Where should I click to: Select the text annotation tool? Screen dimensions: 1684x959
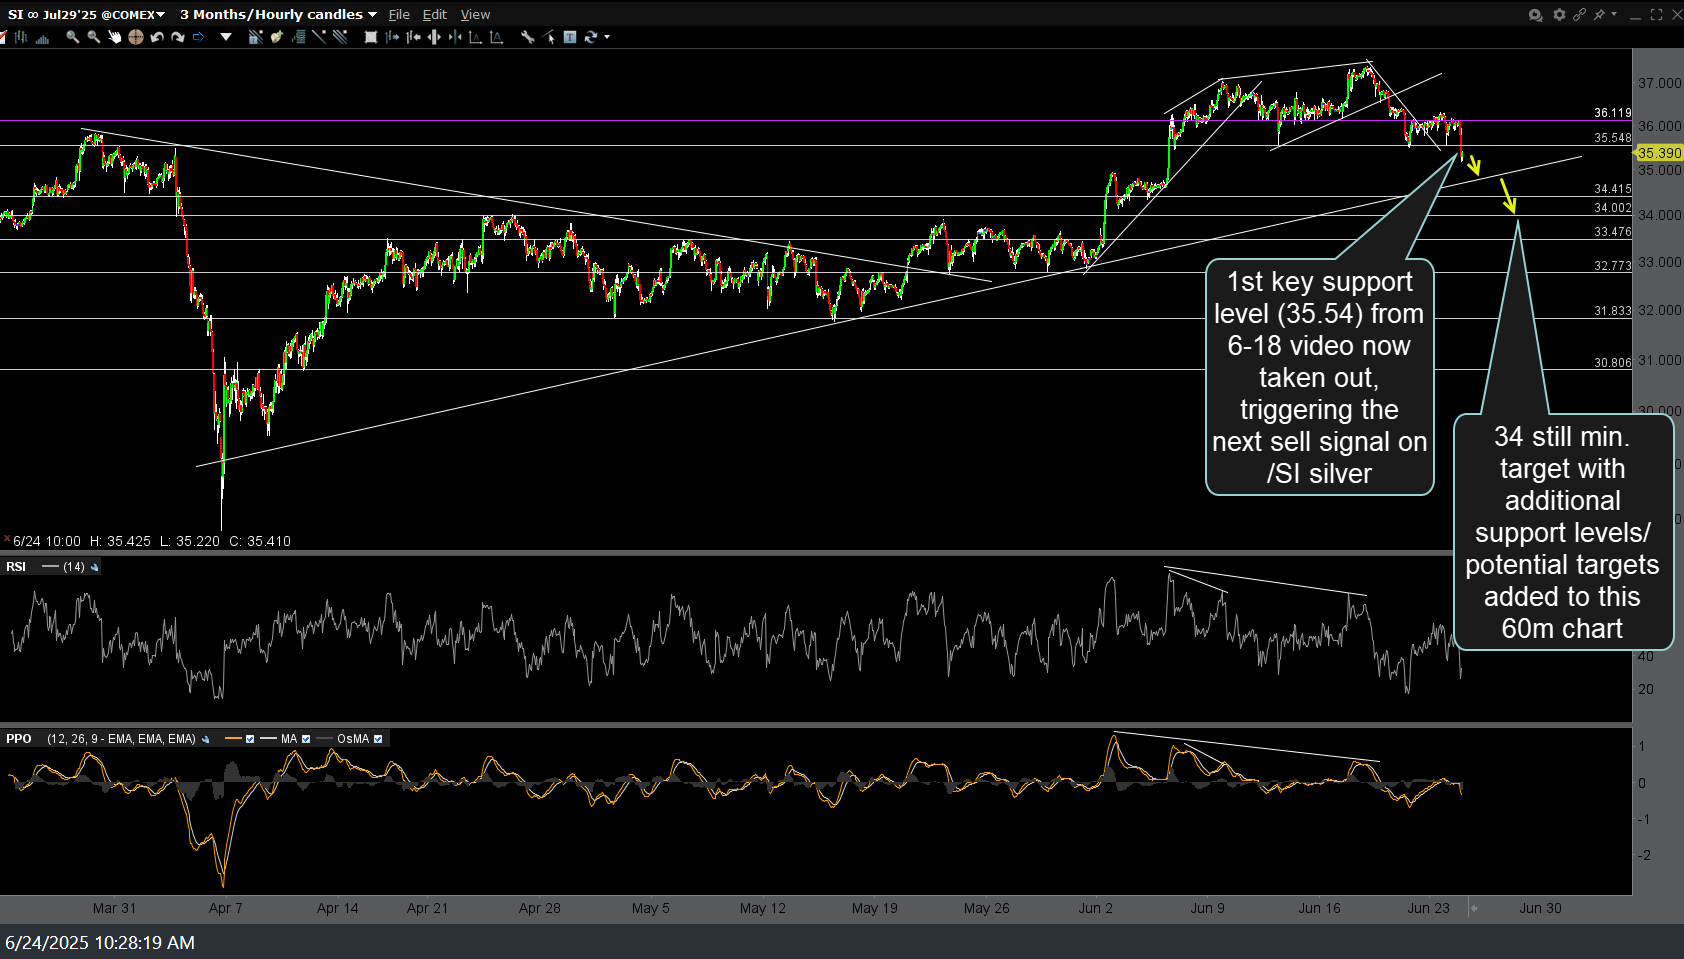[x=569, y=37]
